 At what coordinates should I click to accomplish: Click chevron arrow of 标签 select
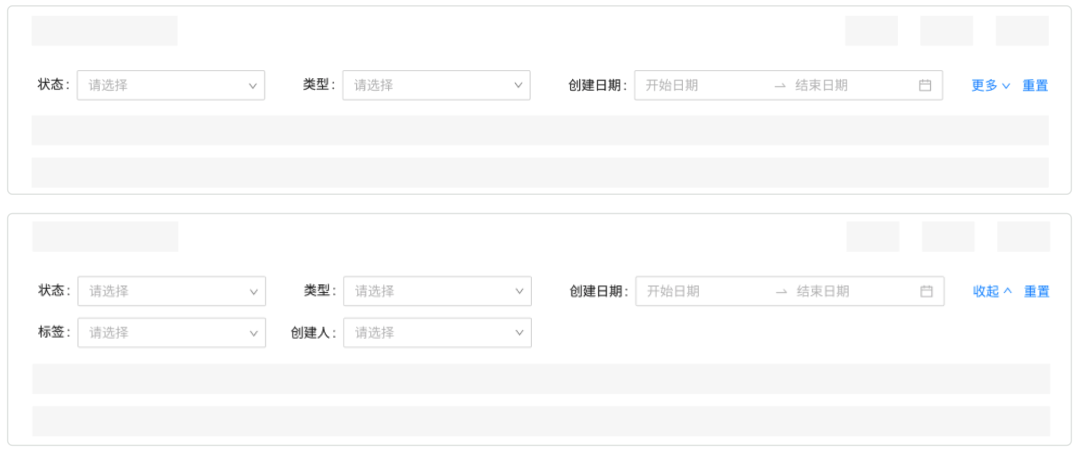(x=254, y=332)
